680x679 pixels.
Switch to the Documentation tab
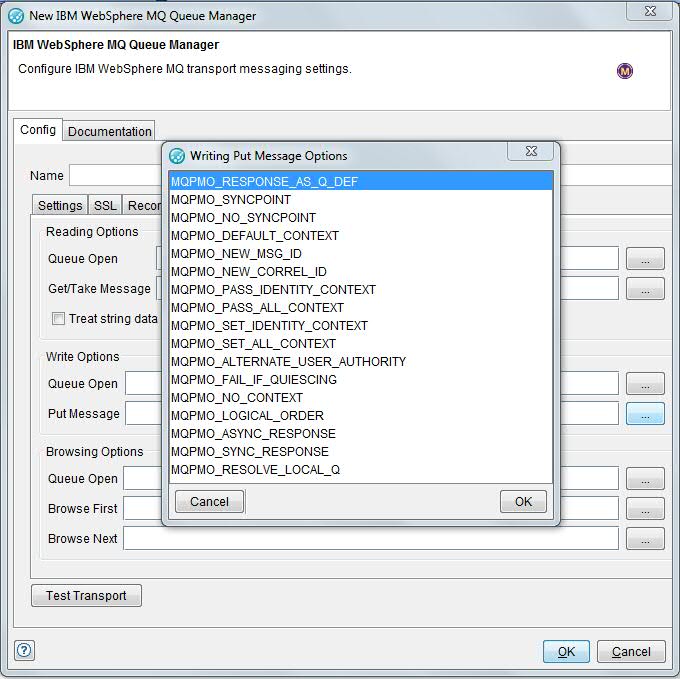[x=109, y=131]
